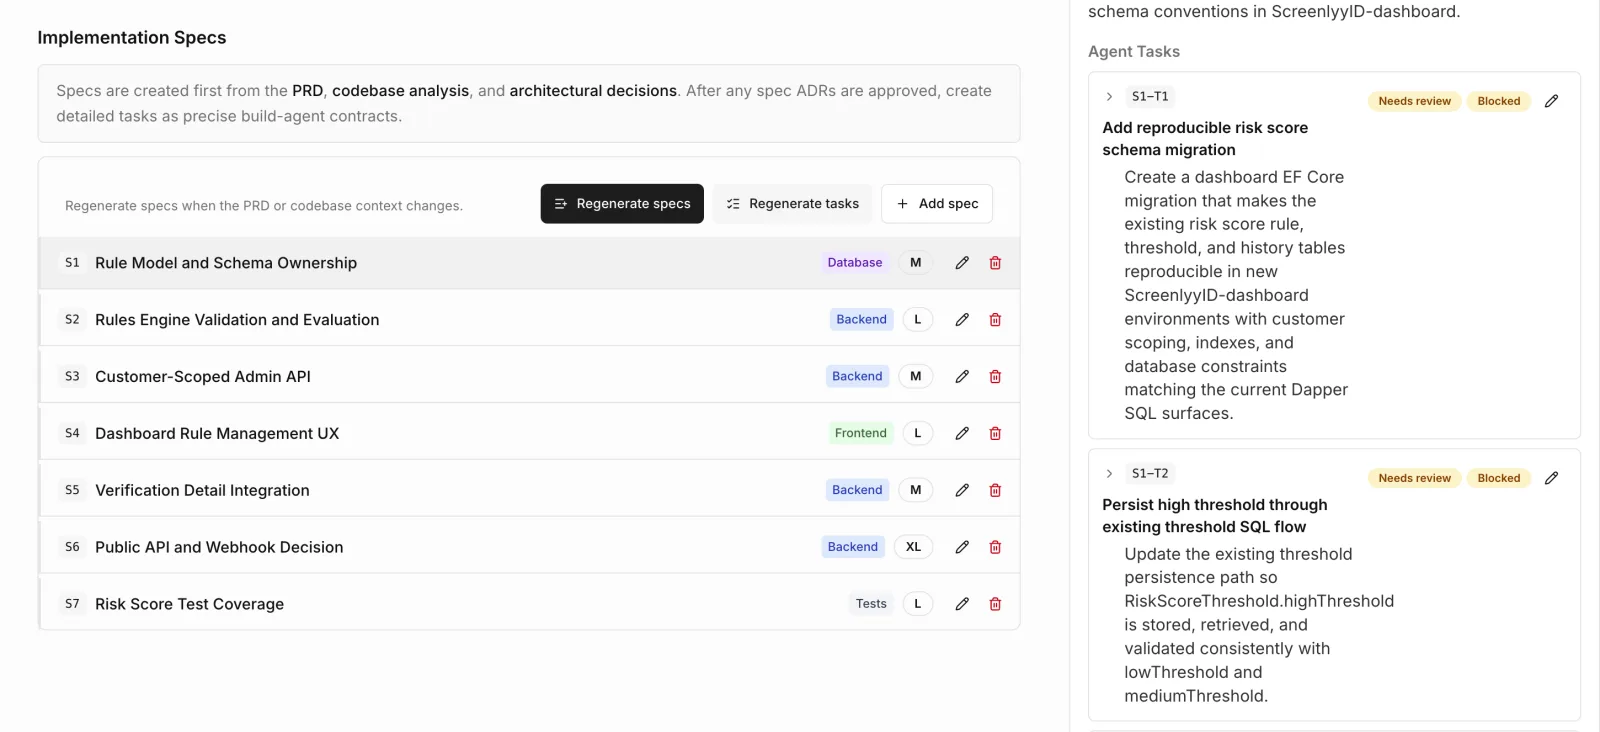Click Blocked badge on task S1-T2
This screenshot has width=1600, height=732.
(x=1498, y=478)
